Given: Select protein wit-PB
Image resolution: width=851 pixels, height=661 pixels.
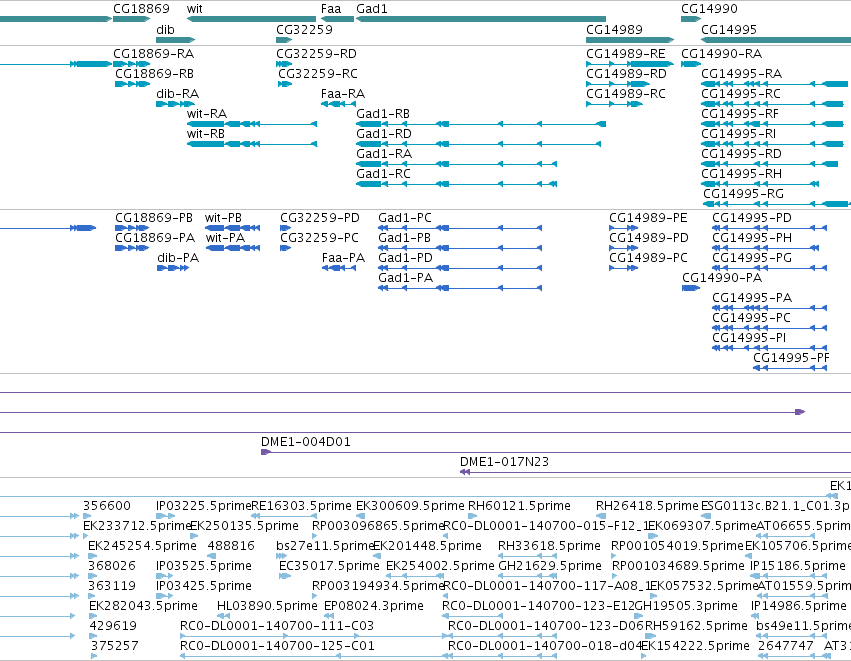Looking at the screenshot, I should (x=224, y=218).
